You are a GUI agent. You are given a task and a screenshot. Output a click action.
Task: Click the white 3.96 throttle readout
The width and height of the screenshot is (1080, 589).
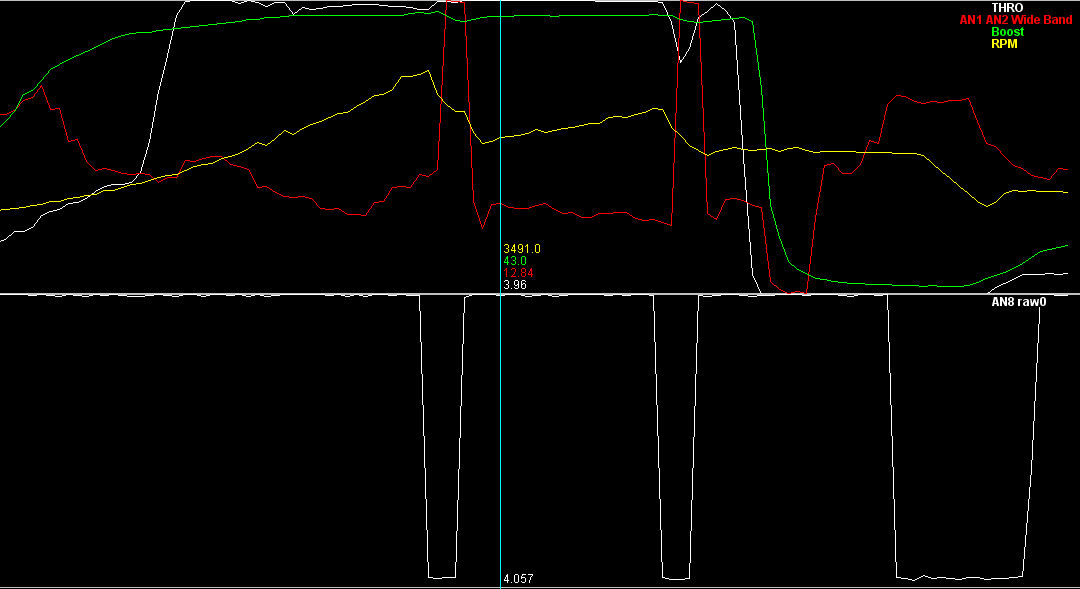515,285
